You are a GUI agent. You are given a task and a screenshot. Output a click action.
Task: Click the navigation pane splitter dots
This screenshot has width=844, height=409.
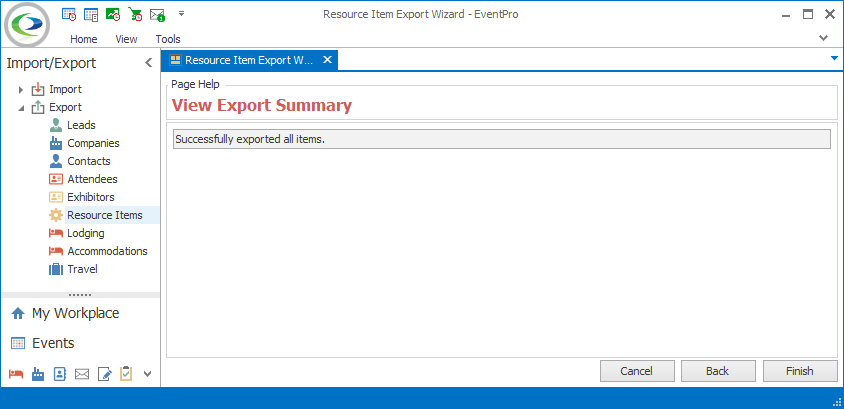coord(80,295)
